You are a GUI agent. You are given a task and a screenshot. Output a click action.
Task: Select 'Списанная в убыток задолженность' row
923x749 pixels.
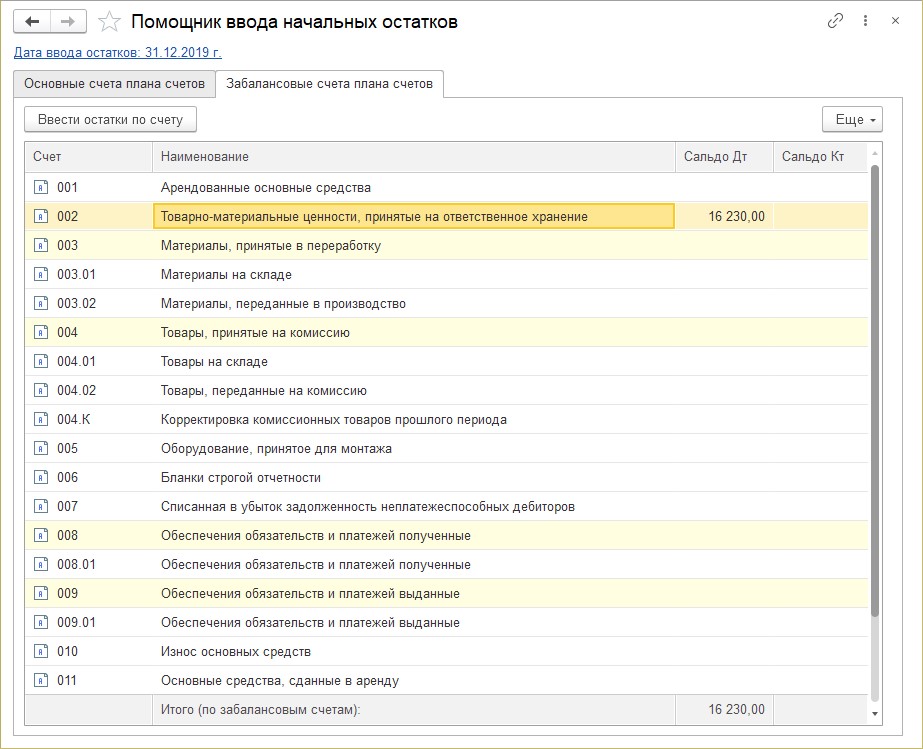tap(447, 506)
